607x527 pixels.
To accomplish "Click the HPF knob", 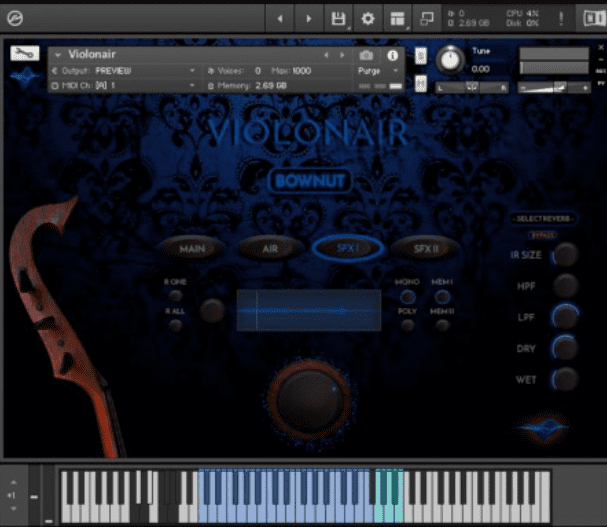I will (x=565, y=286).
